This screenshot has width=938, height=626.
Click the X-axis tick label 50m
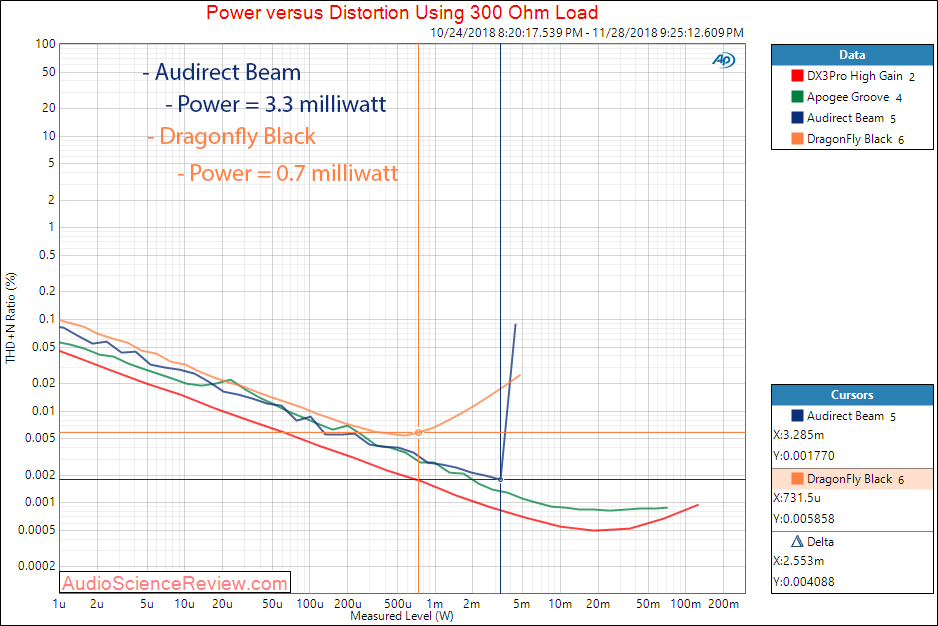click(648, 604)
